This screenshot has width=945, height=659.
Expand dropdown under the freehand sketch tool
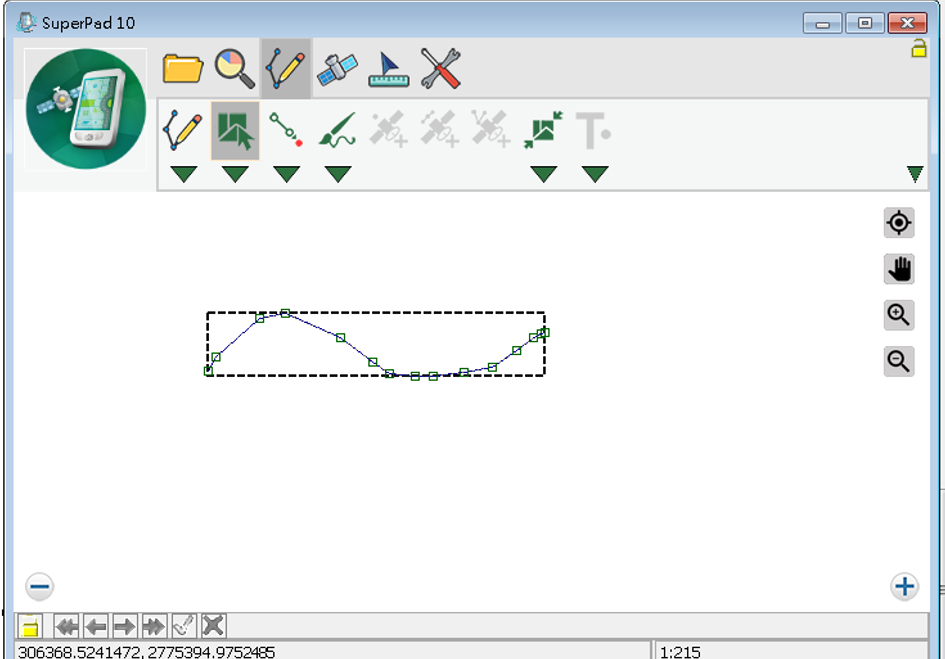click(338, 174)
